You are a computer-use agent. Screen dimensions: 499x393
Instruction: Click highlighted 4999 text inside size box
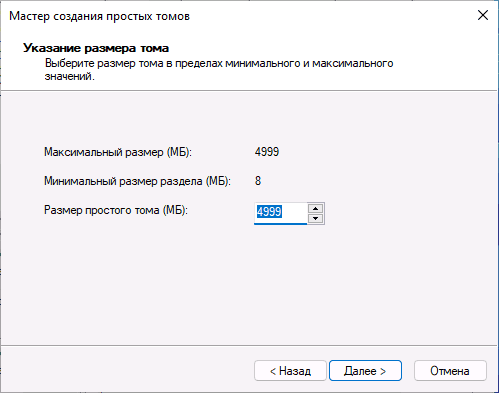(269, 212)
